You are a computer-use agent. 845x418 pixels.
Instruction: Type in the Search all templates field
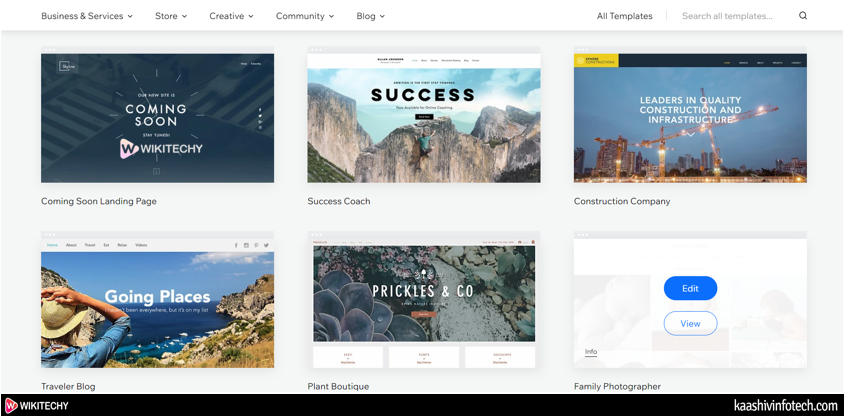pos(730,16)
